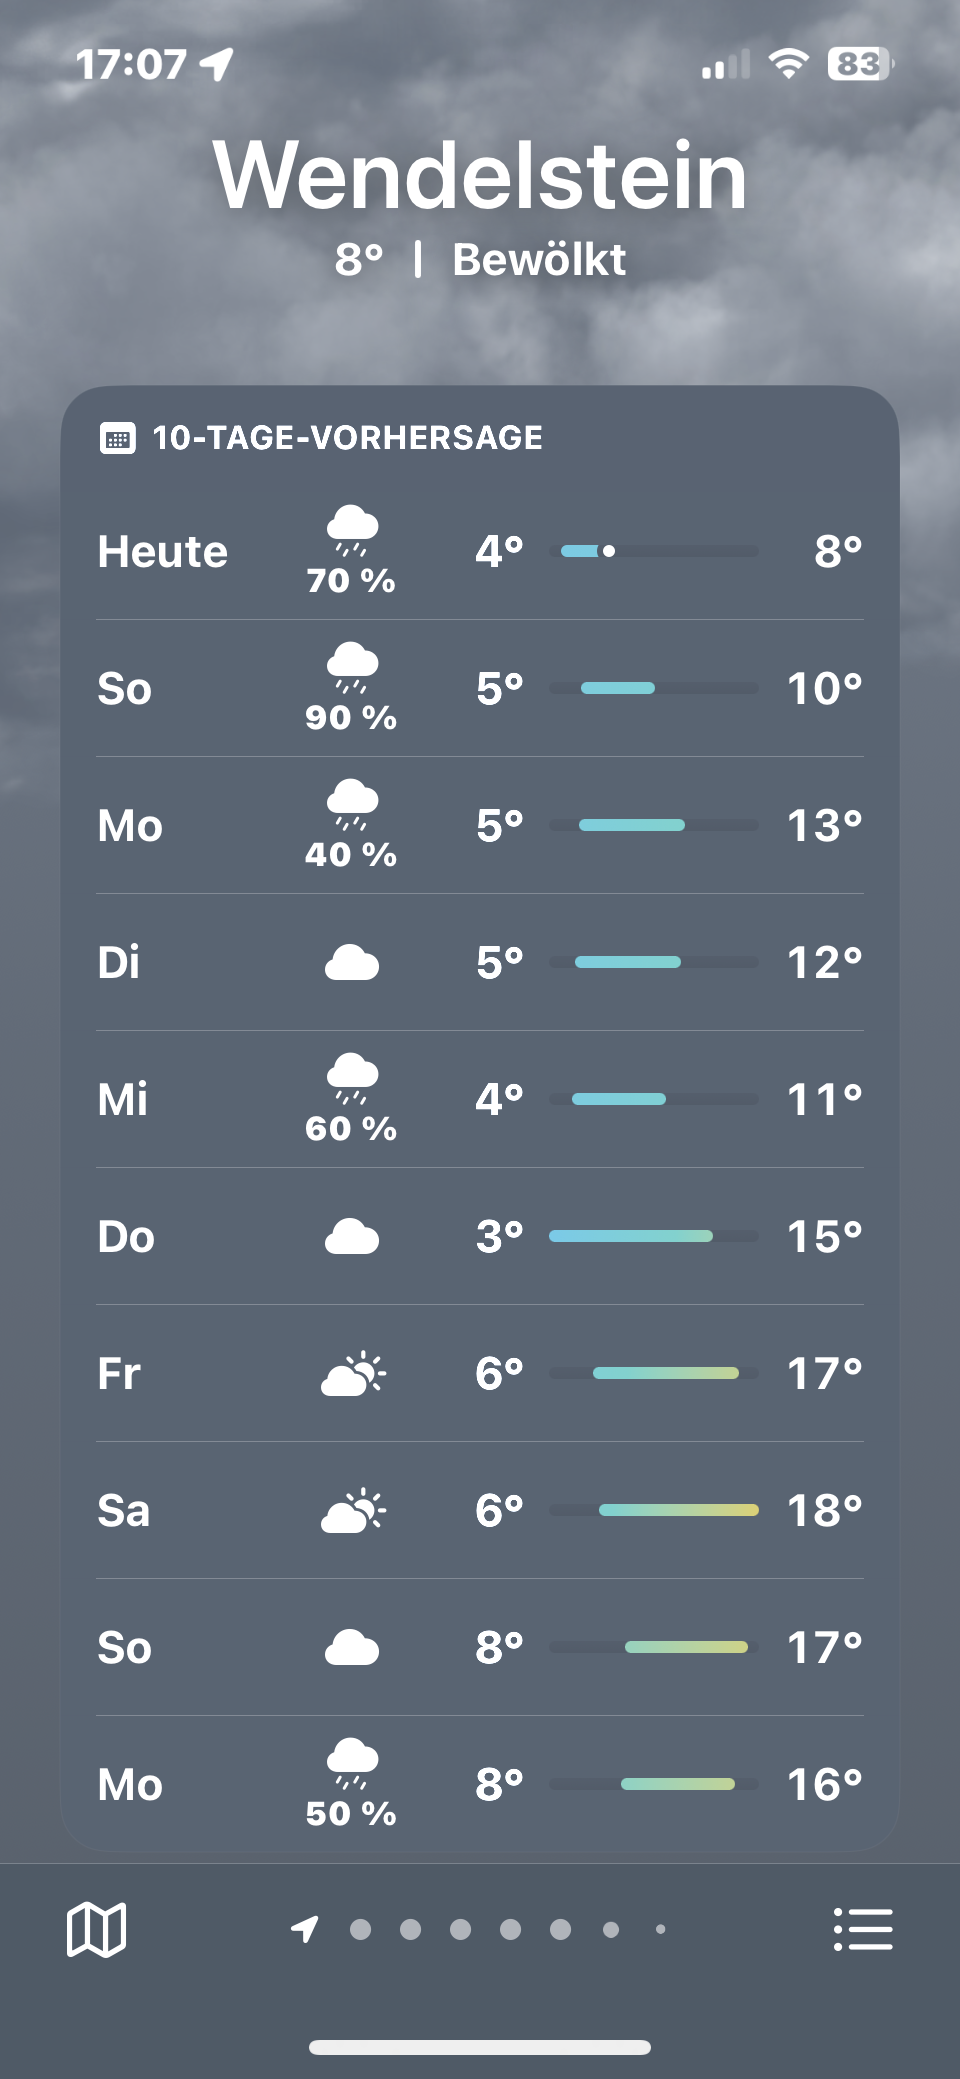This screenshot has height=2079, width=960.
Task: Tap the temperature range bar for Sa
Action: [678, 1510]
